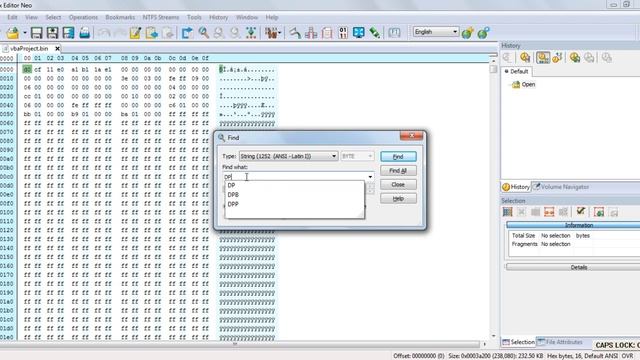
Task: Open the Tools menu
Action: coord(194,17)
